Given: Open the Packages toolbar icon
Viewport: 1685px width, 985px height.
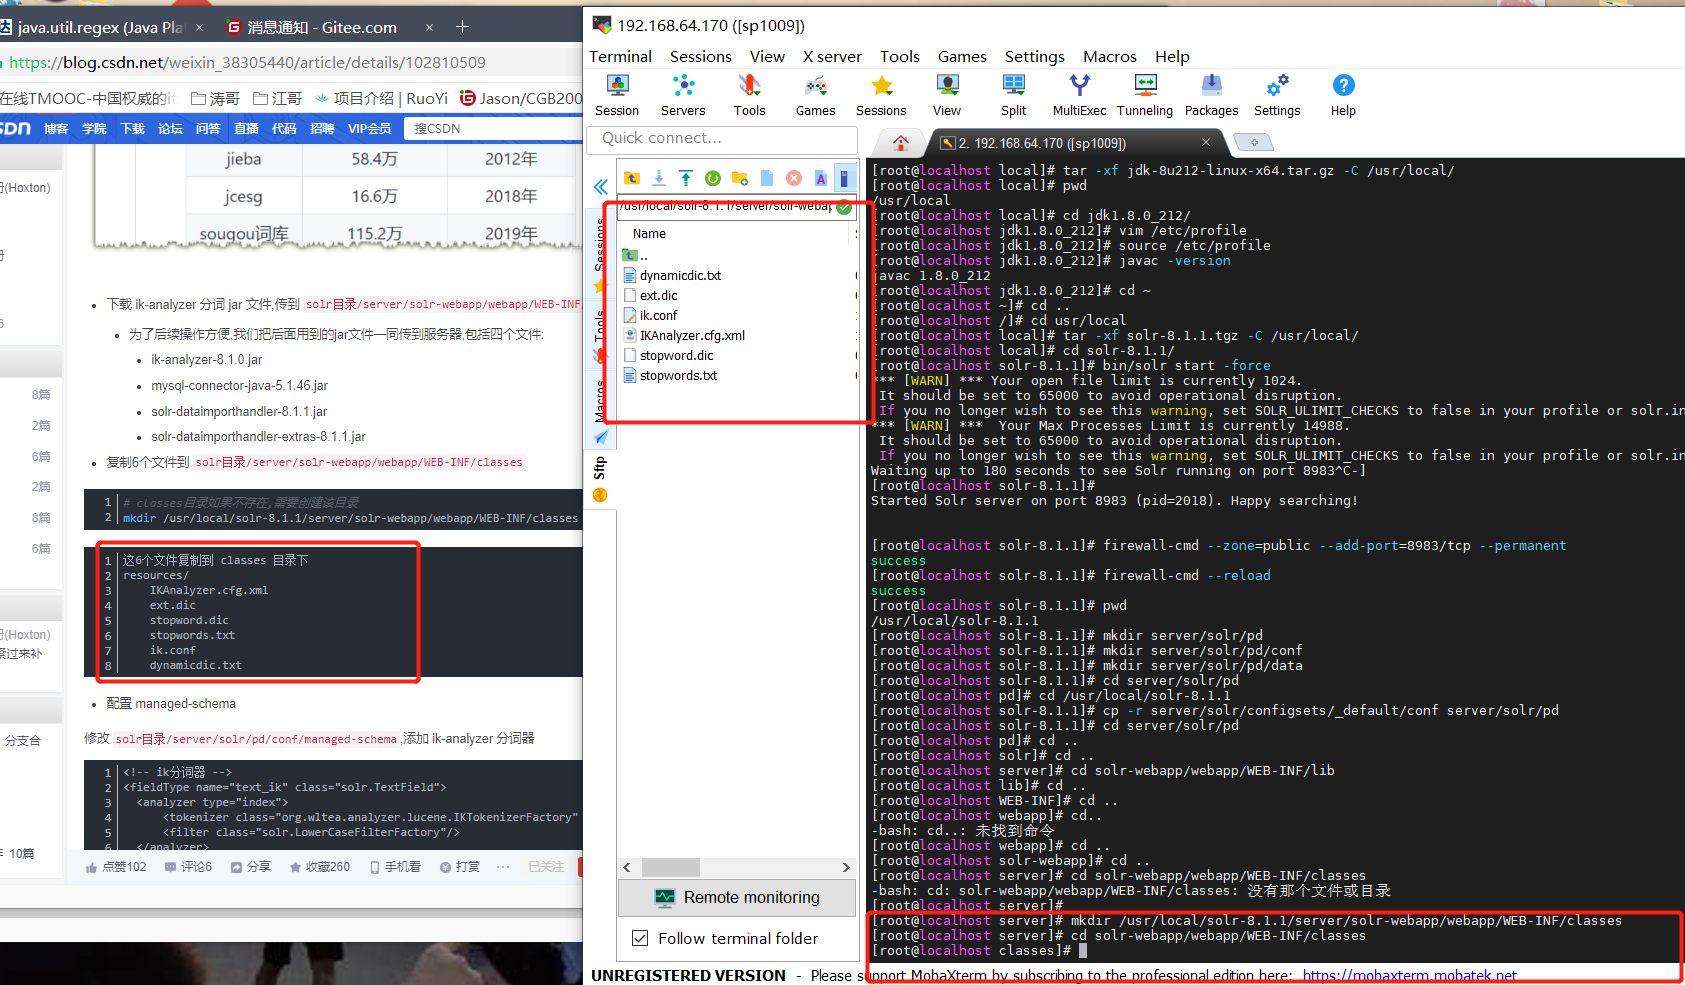Looking at the screenshot, I should click(x=1211, y=96).
